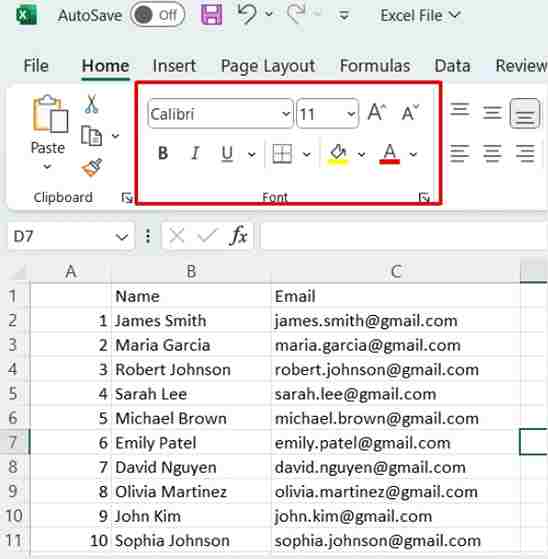Open the Excel File title dropdown

420,15
